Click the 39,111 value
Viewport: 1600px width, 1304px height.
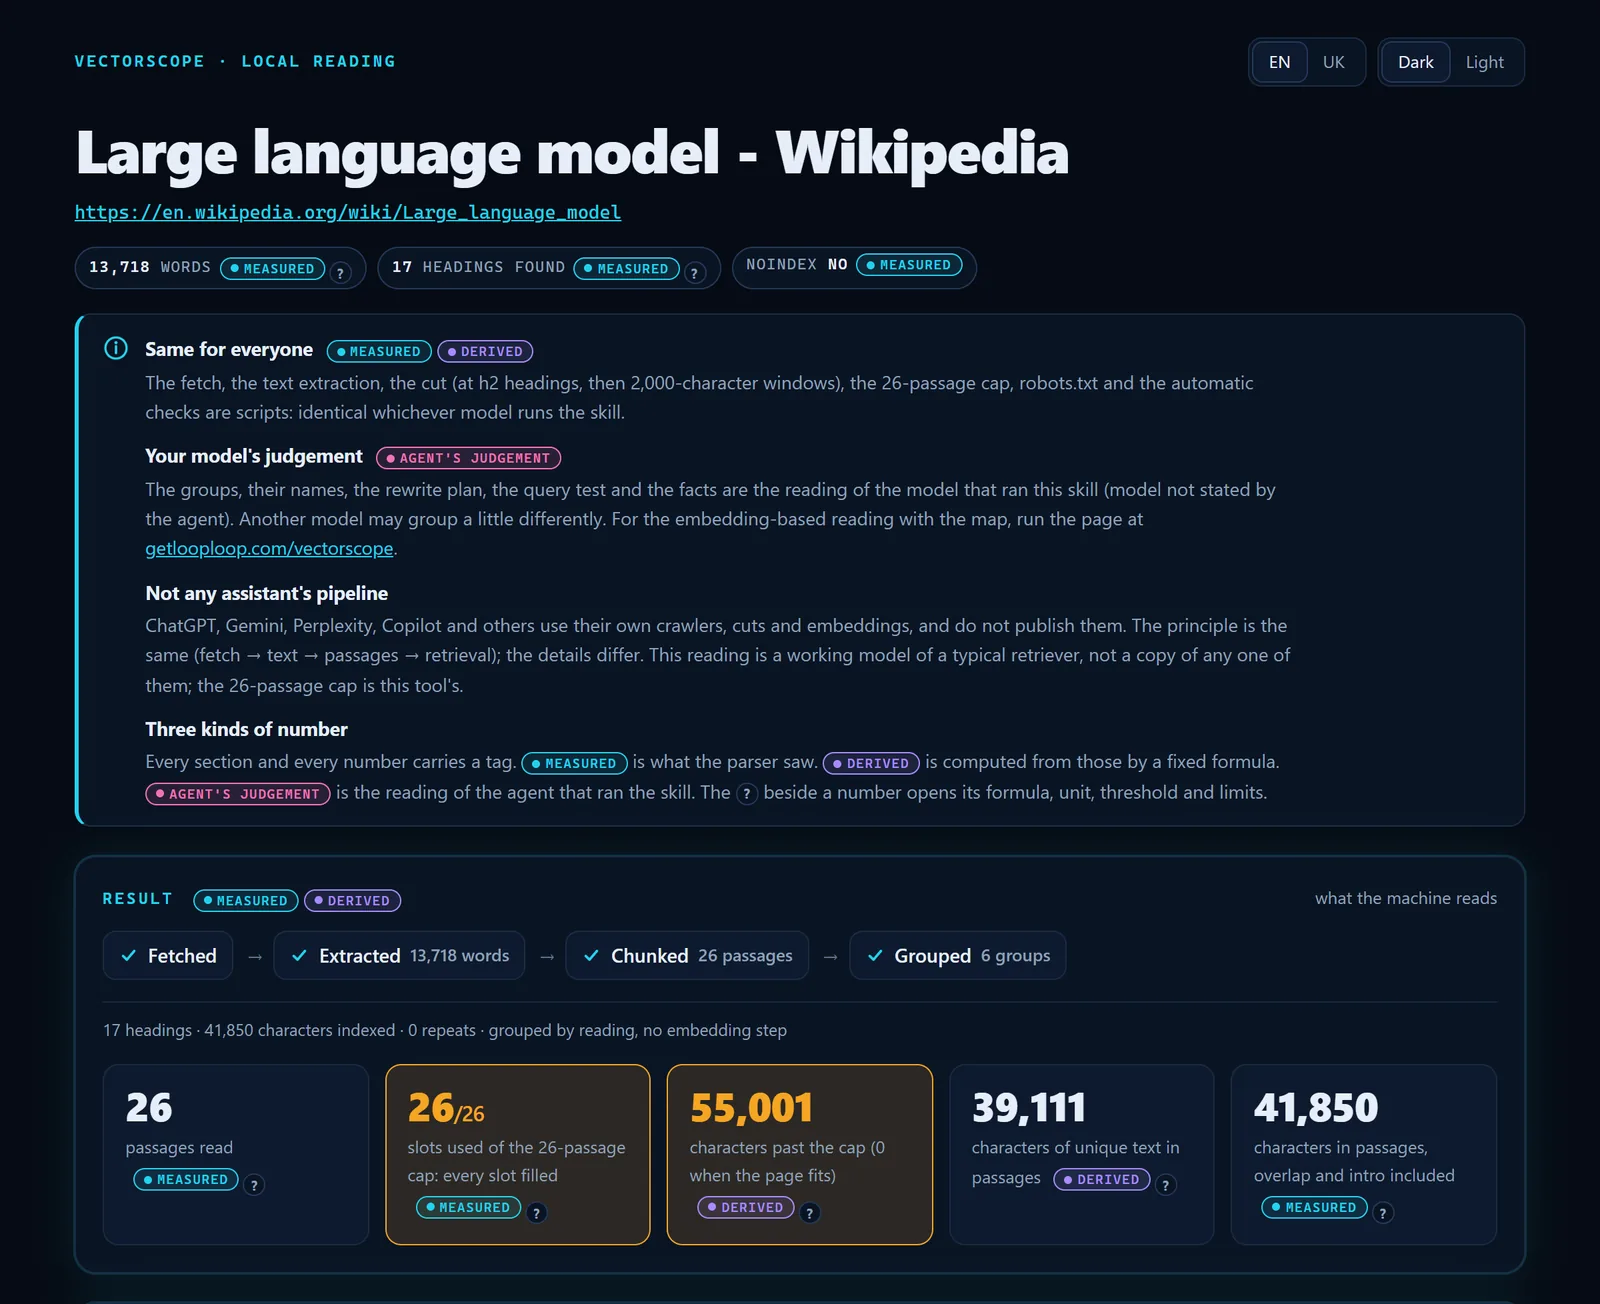(1029, 1108)
